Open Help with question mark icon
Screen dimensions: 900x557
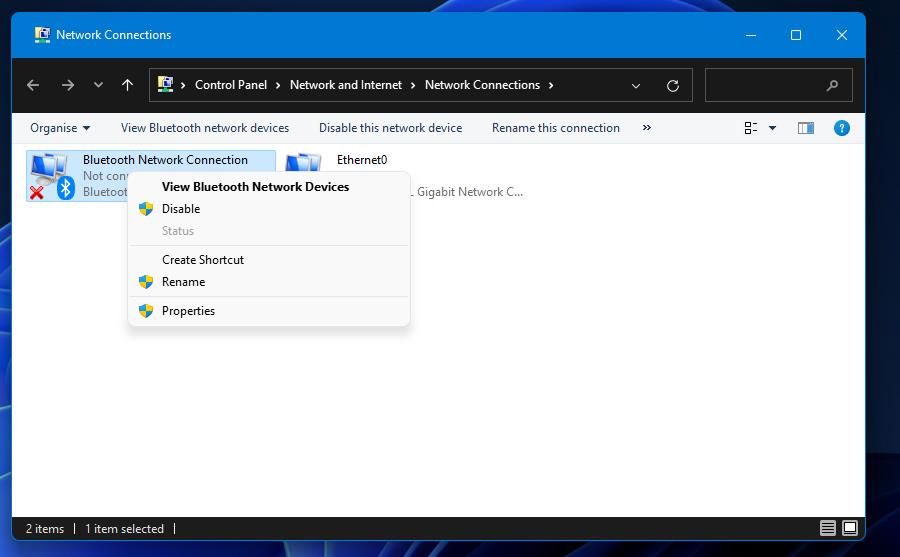(x=841, y=128)
